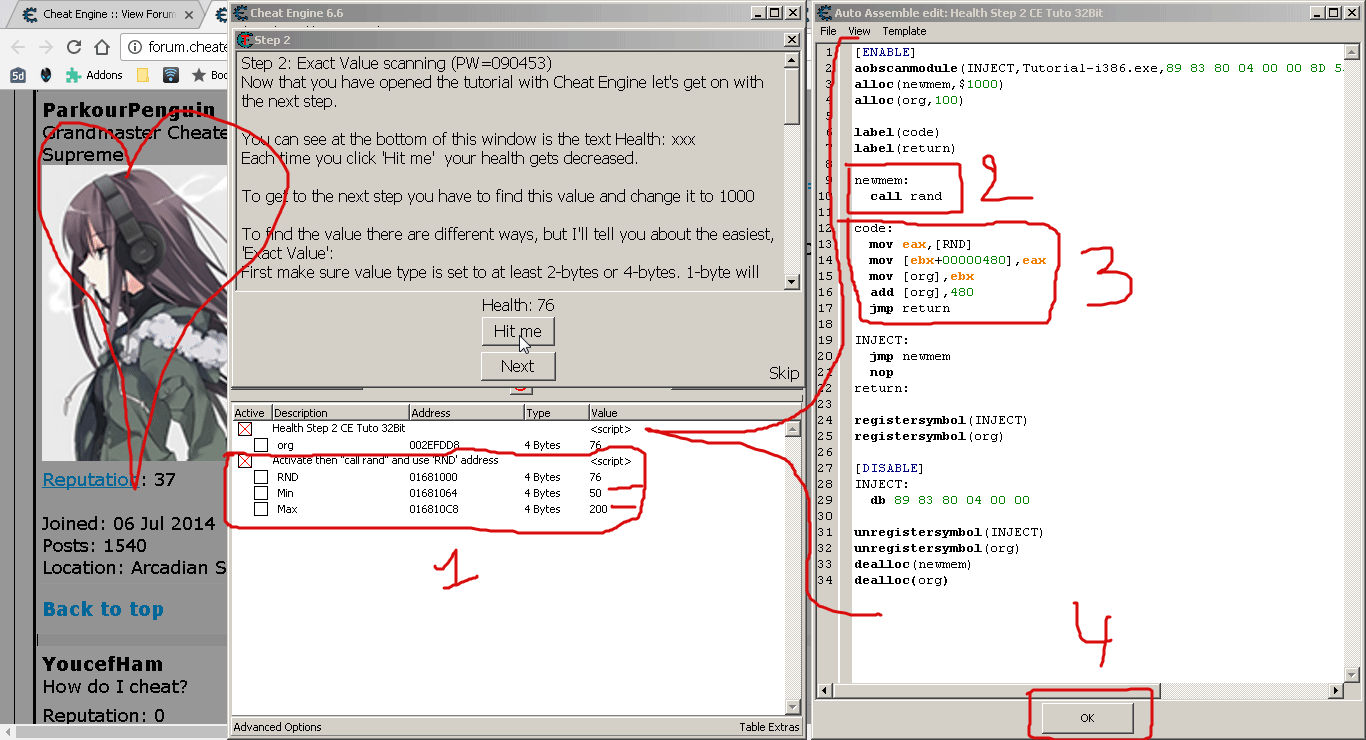1366x740 pixels.
Task: Click the browser reload icon
Action: (x=73, y=47)
